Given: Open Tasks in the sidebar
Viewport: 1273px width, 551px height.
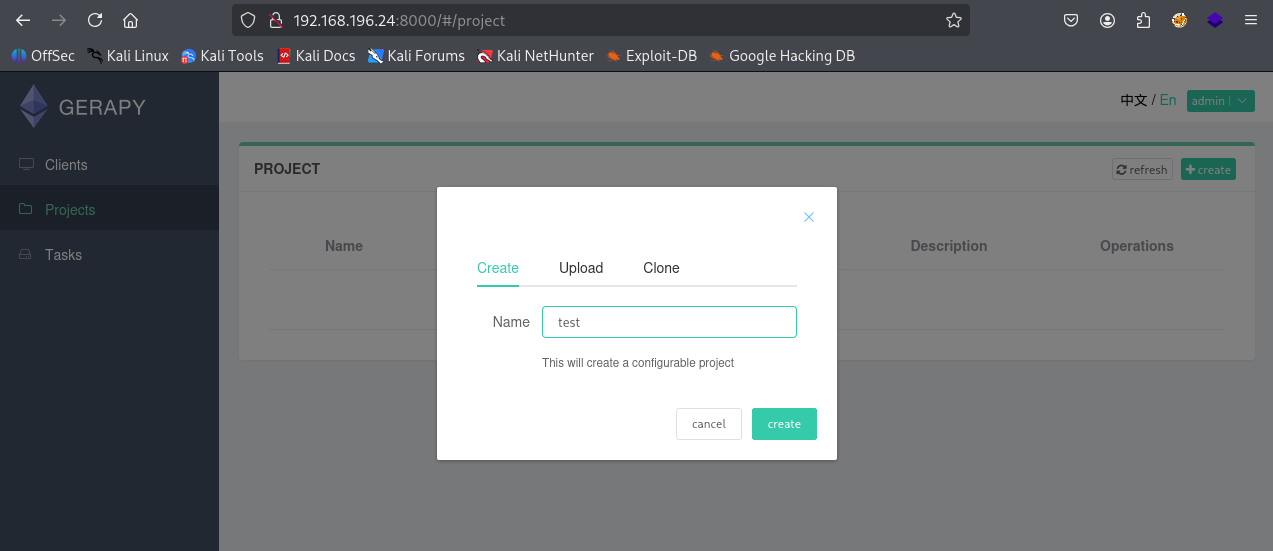Looking at the screenshot, I should tap(63, 255).
